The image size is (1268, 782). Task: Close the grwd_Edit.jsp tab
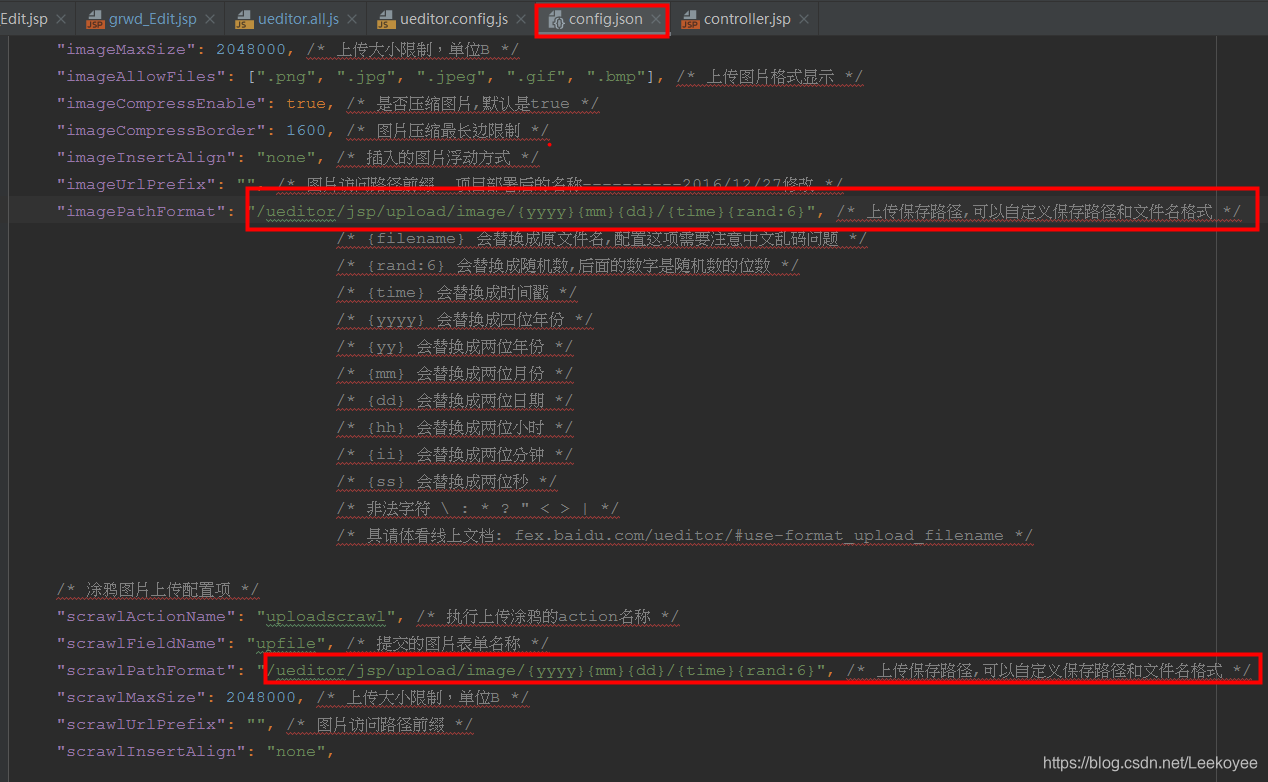pos(209,20)
